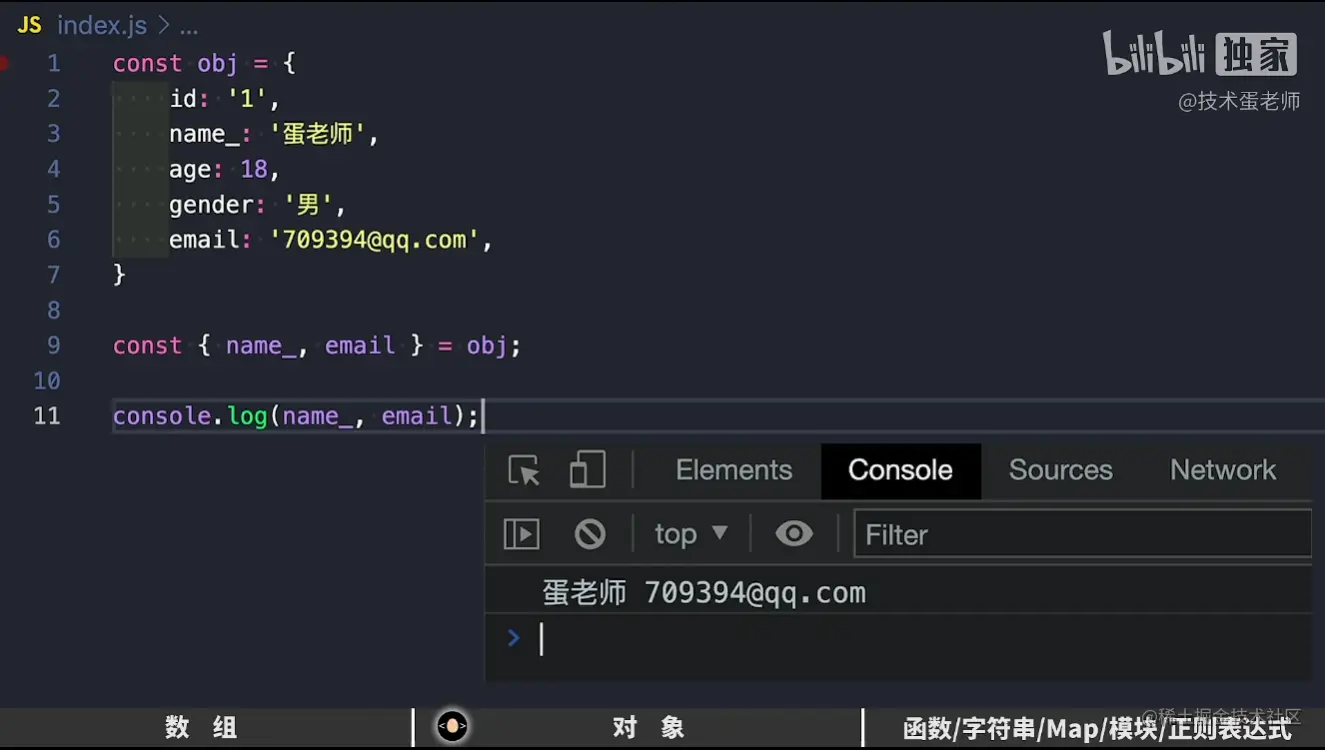
Task: Open the console sidebar drawer icon
Action: pyautogui.click(x=520, y=533)
